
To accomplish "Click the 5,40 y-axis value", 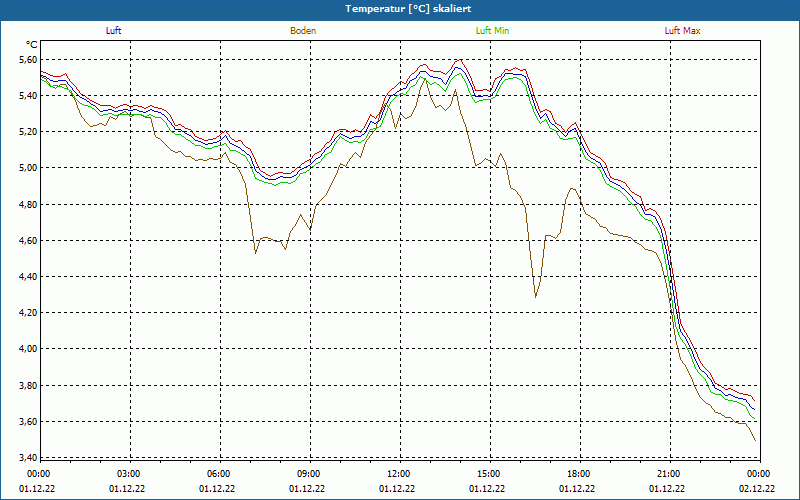I will (29, 96).
